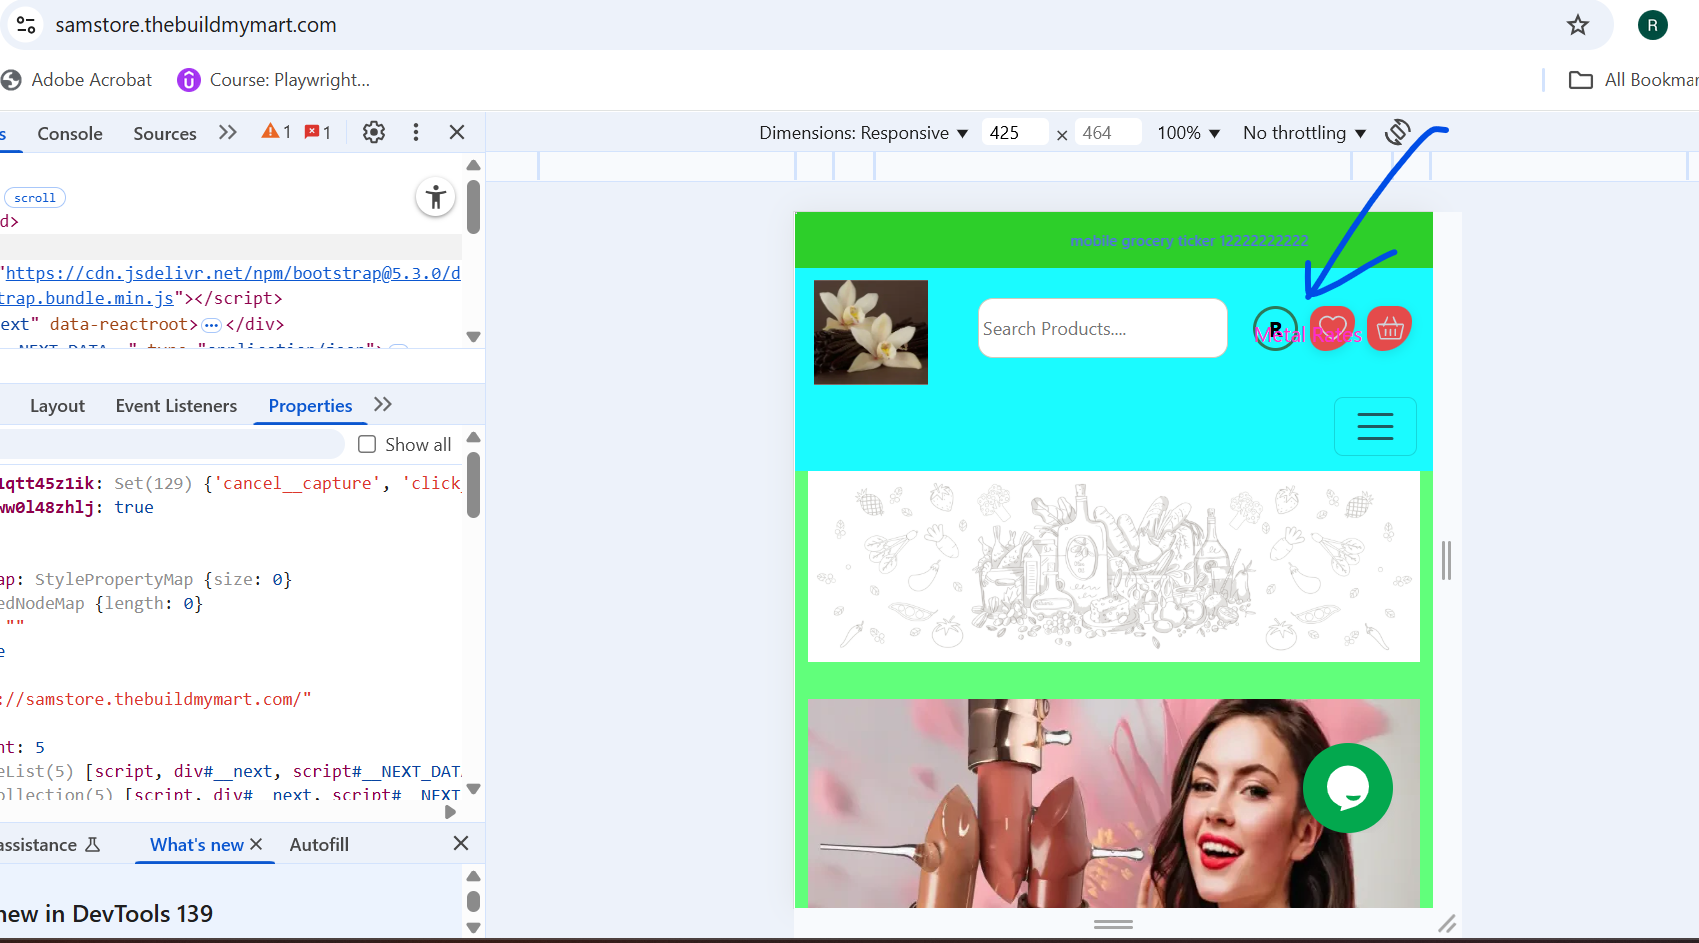Screen dimensions: 1699x943
Task: Click the Properties horizontal scroll right arrow
Action: pos(450,812)
